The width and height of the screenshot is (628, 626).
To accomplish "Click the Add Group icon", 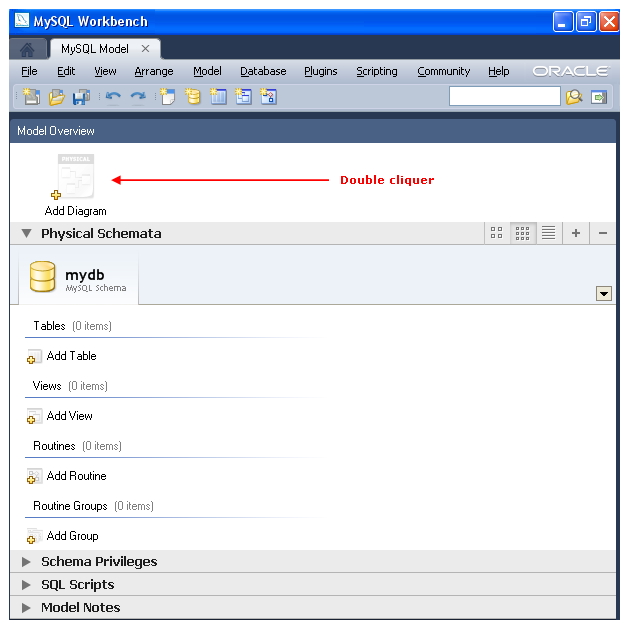I will (34, 537).
